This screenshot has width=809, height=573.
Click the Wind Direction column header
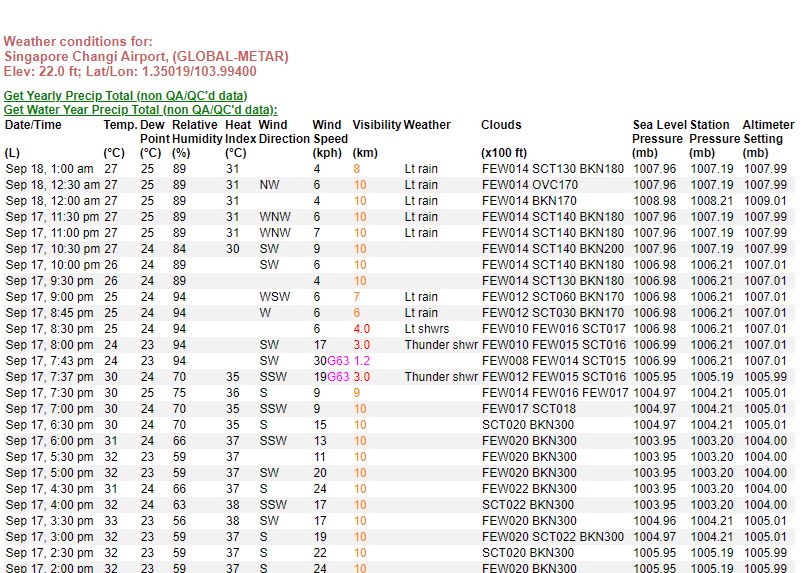pos(284,132)
